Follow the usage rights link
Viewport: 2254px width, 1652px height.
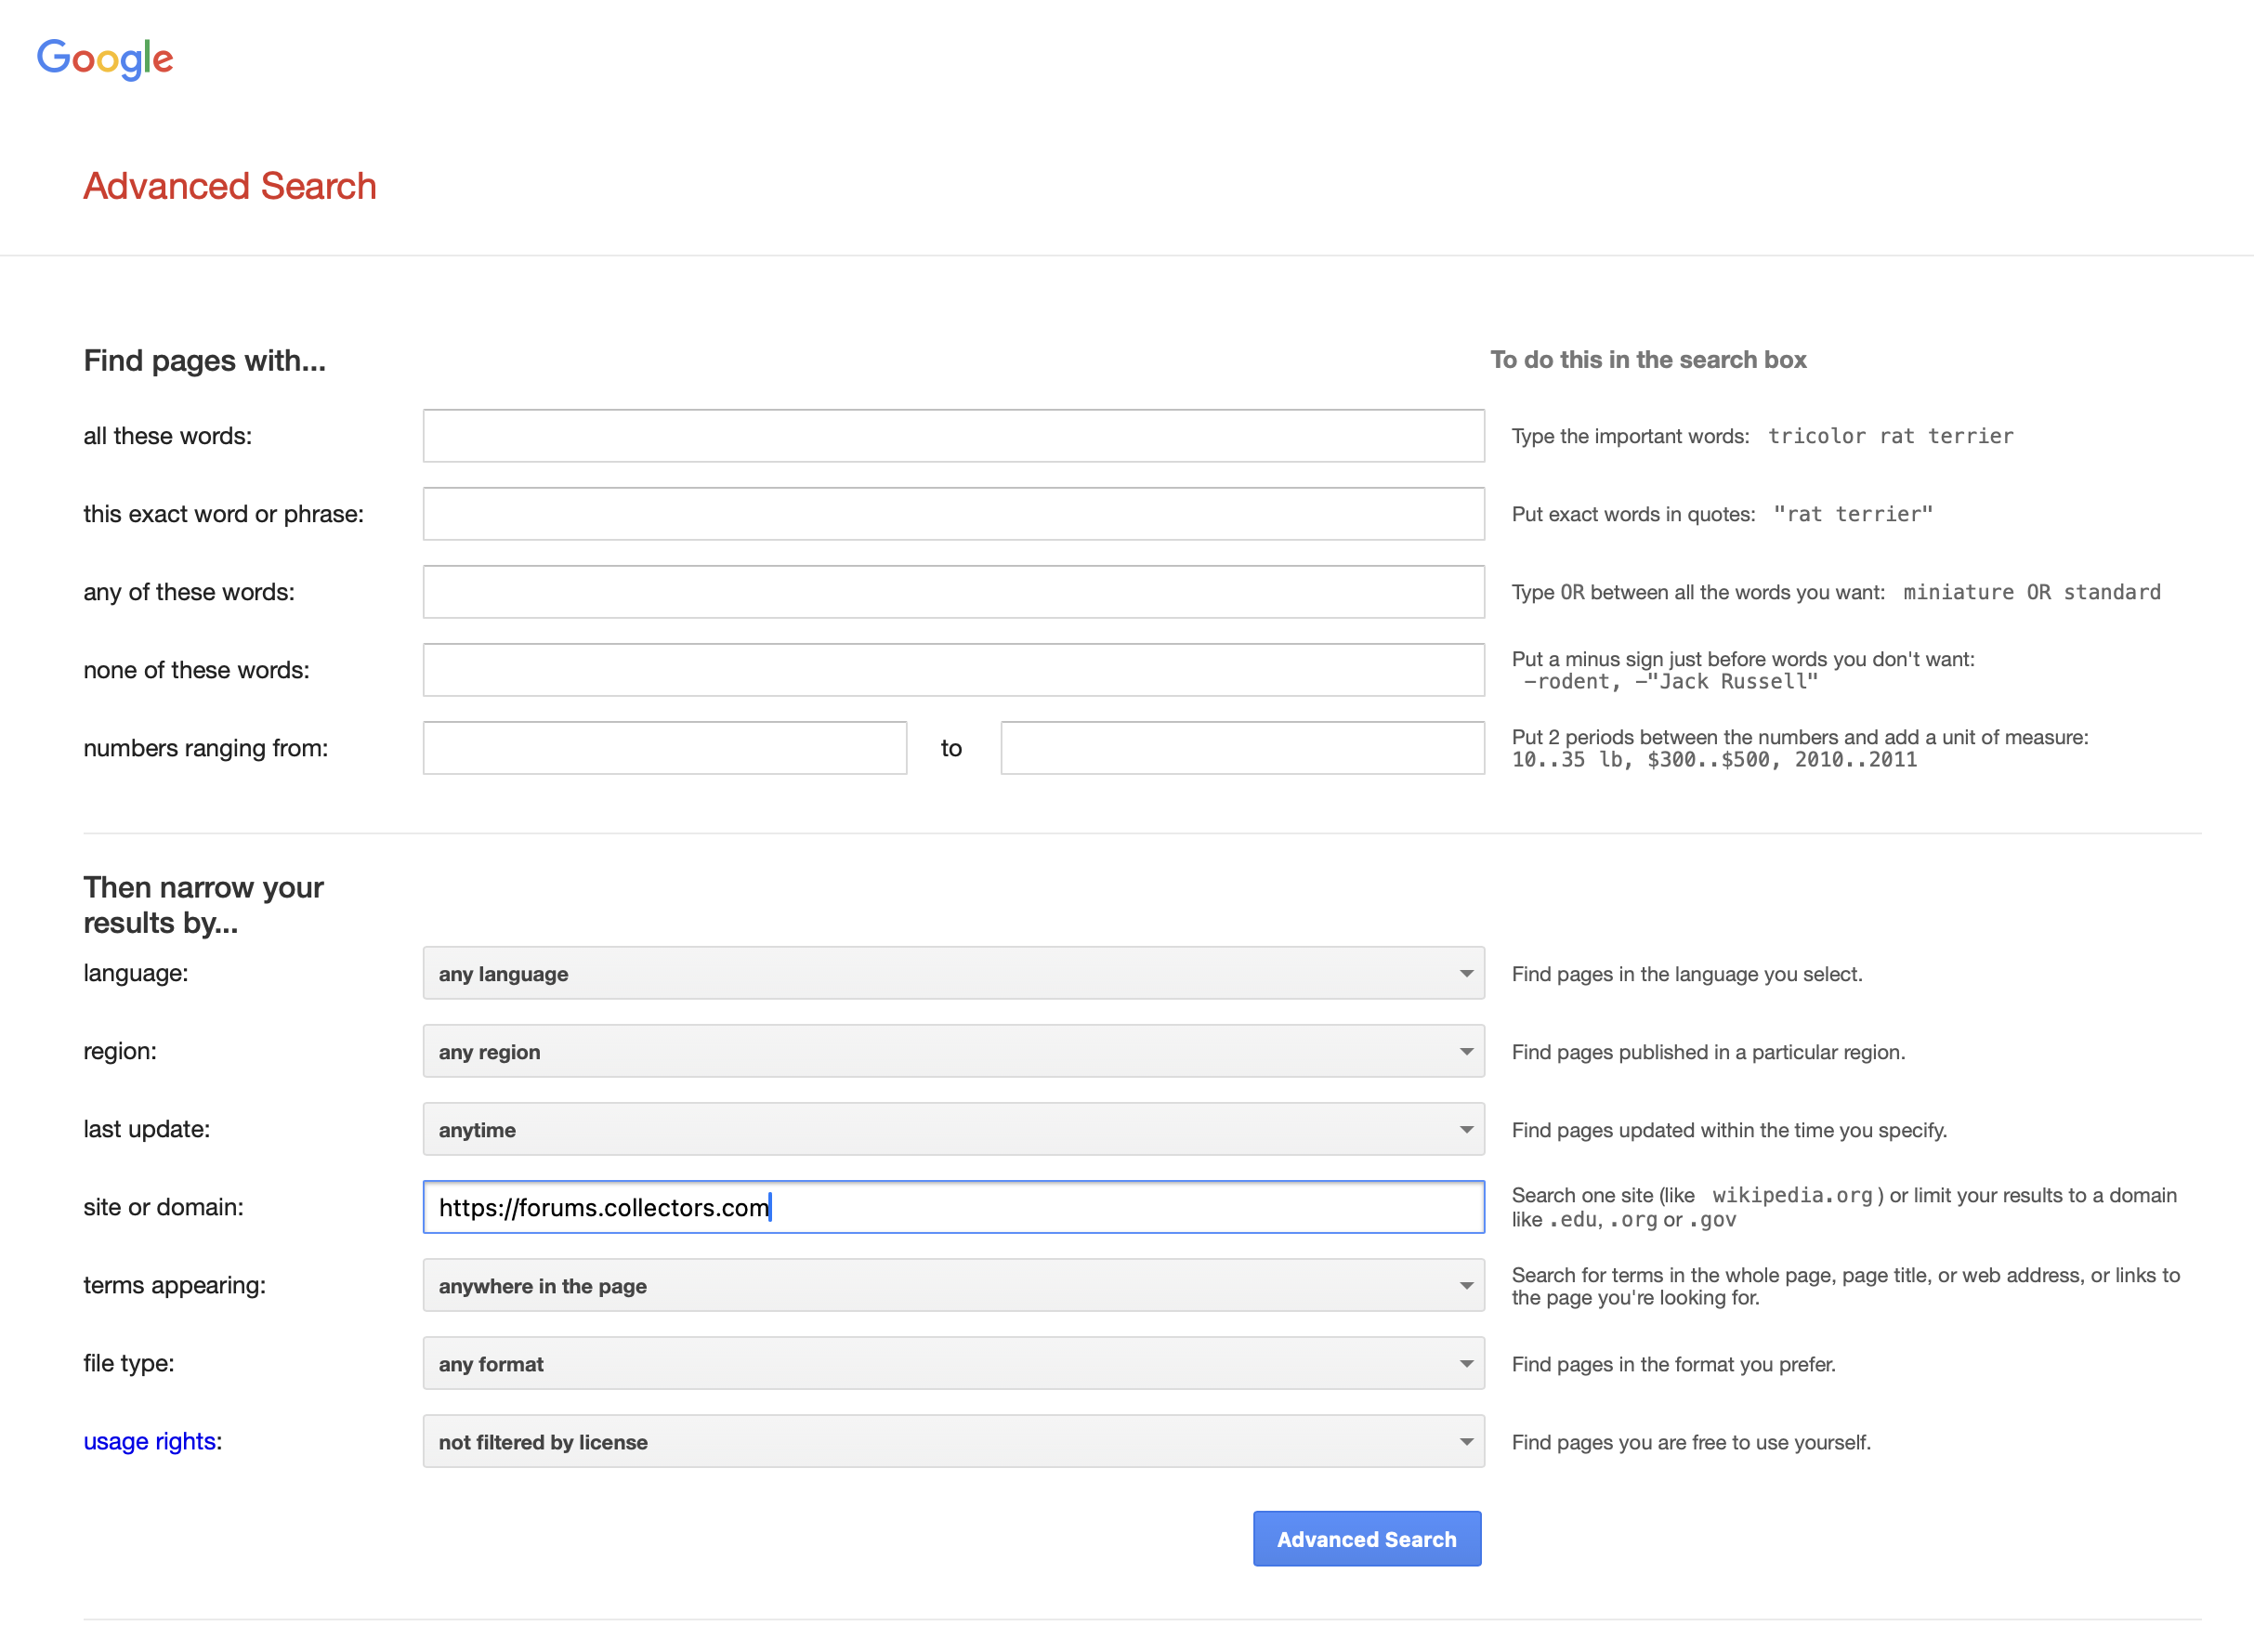[149, 1441]
